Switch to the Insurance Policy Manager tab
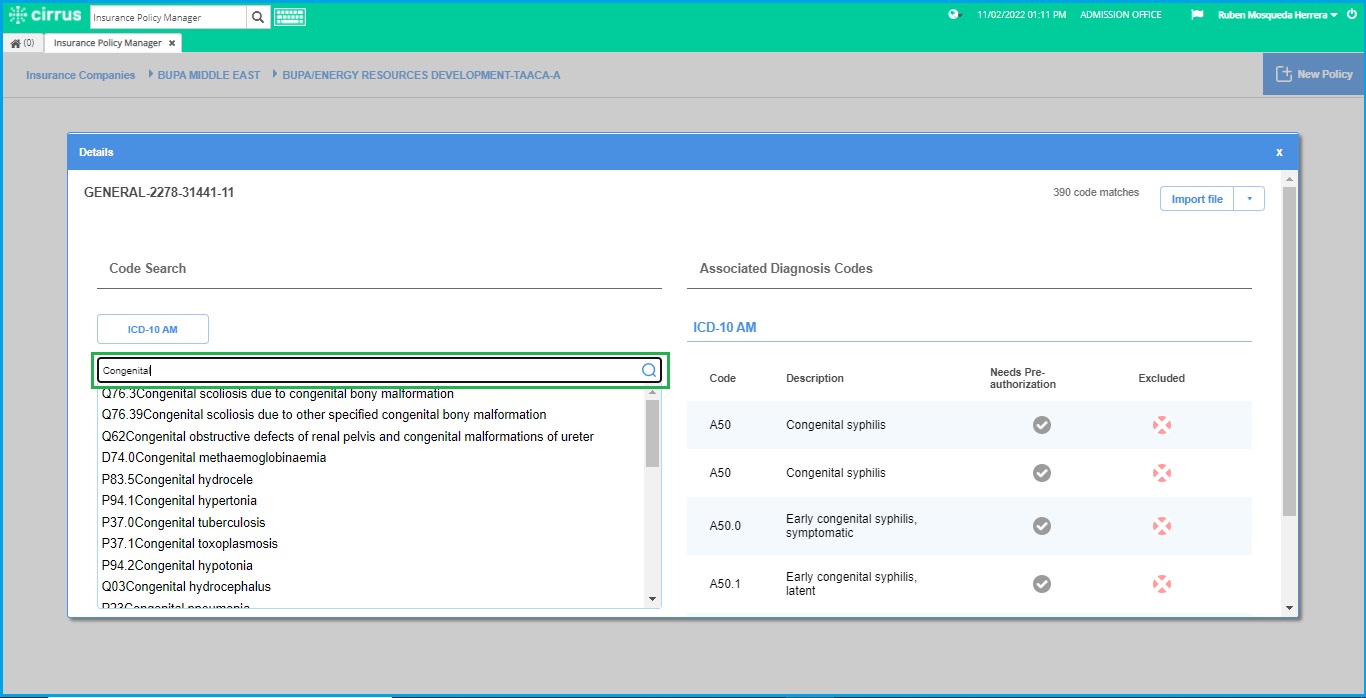 coord(106,43)
